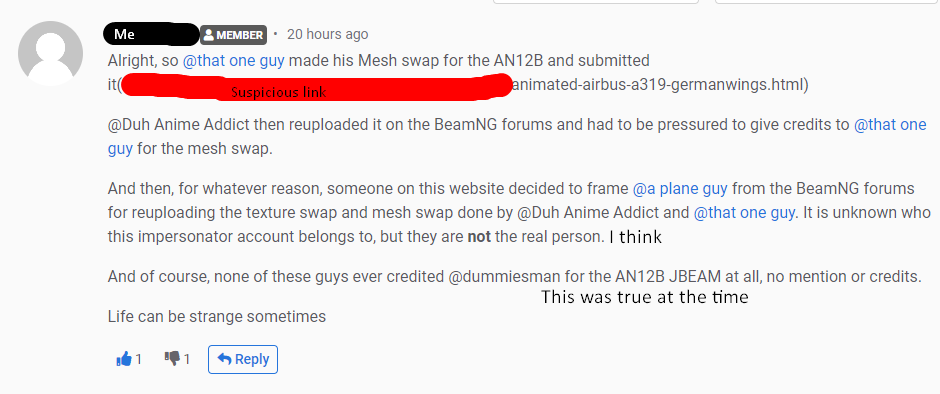940x394 pixels.
Task: Dislike the comment with the thumbs down icon
Action: pos(173,359)
